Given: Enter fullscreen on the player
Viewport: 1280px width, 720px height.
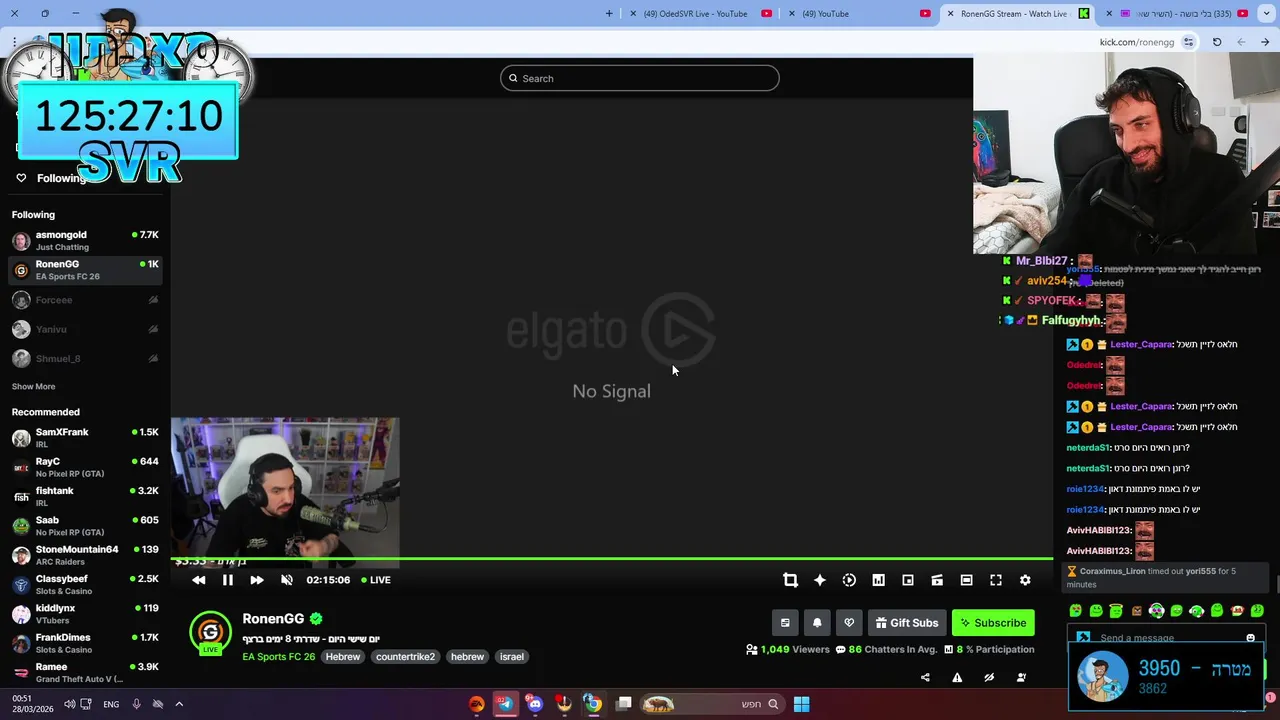Looking at the screenshot, I should pos(996,580).
